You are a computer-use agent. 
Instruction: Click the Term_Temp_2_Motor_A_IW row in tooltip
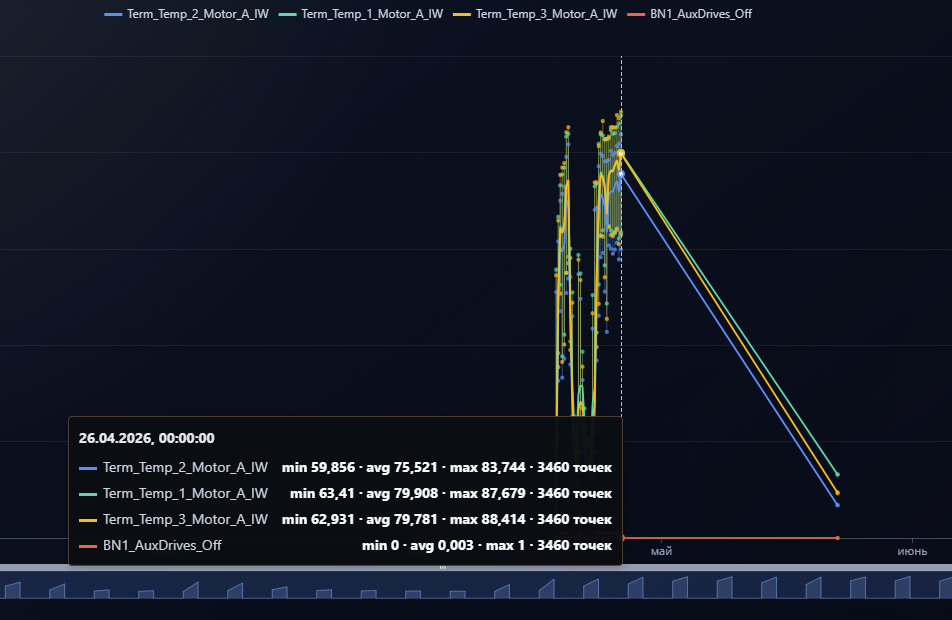click(x=345, y=468)
